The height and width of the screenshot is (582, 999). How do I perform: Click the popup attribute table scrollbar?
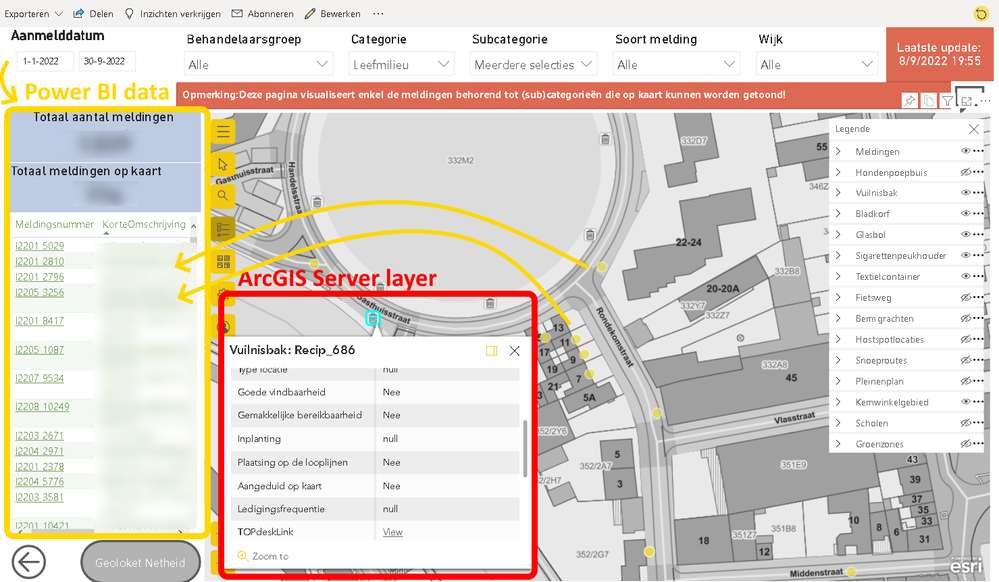pyautogui.click(x=525, y=448)
